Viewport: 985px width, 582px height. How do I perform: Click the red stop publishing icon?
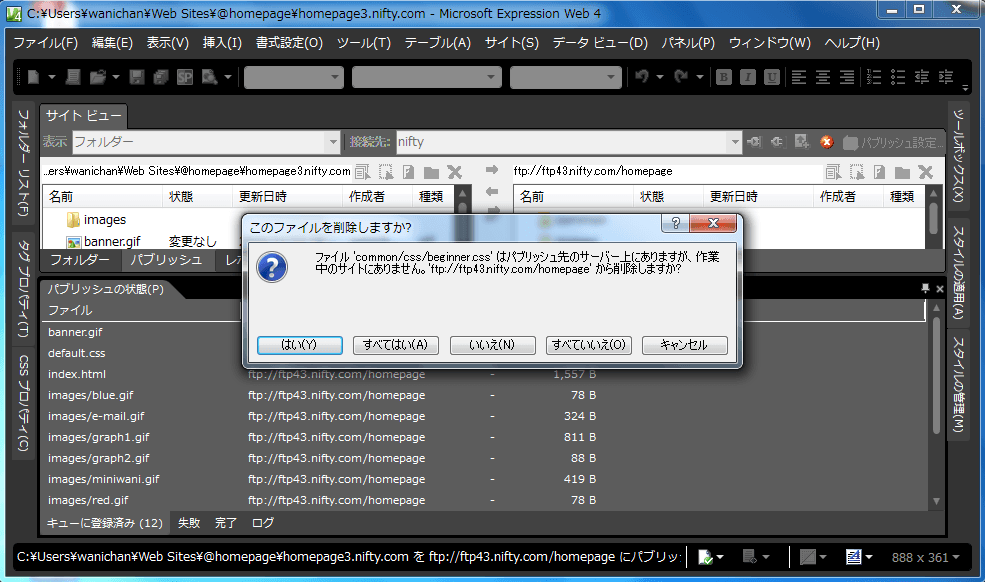pyautogui.click(x=827, y=142)
